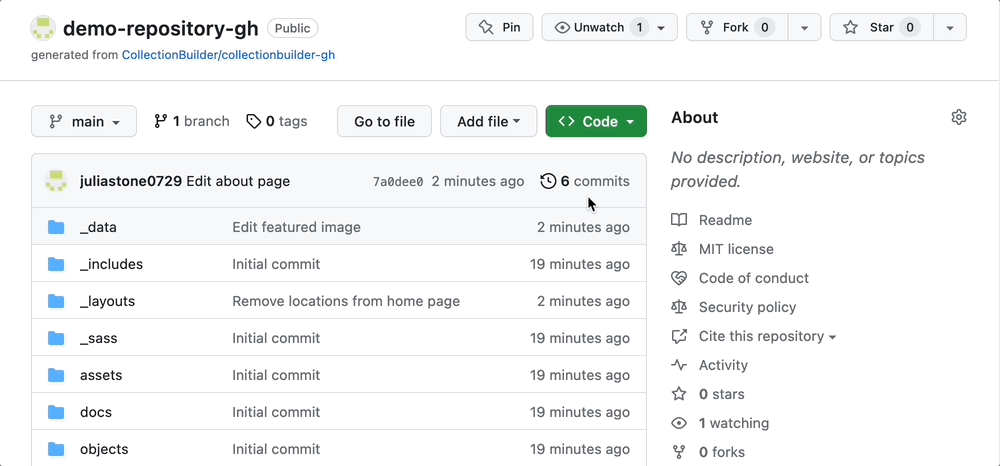Open juliastone0729 user profile link
Screen dimensions: 1000x466
tap(131, 181)
